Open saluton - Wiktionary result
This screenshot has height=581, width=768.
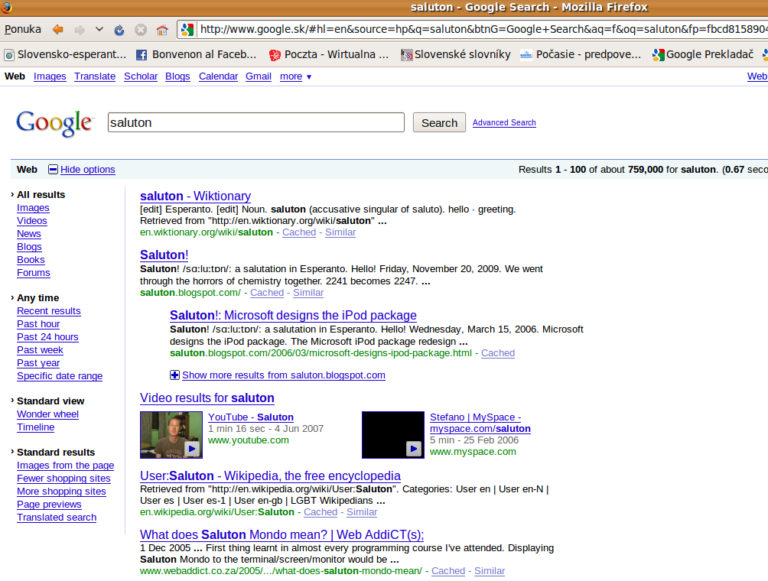tap(195, 196)
